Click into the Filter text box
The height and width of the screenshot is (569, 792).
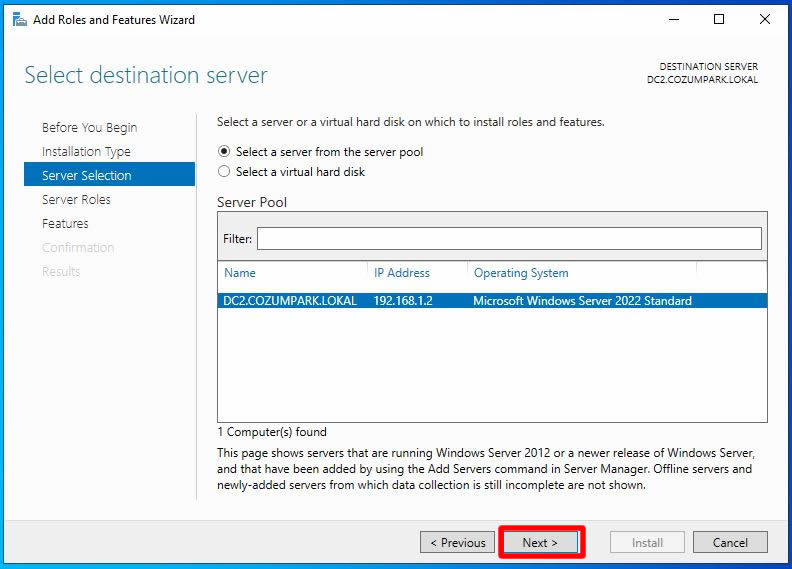point(508,239)
